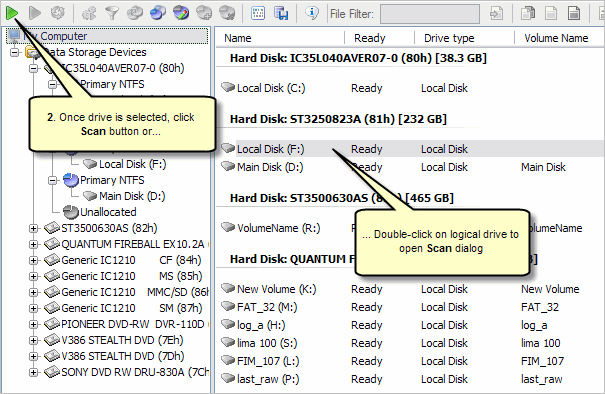Select Local Disk (F:) in the tree
The width and height of the screenshot is (605, 394).
(x=132, y=164)
